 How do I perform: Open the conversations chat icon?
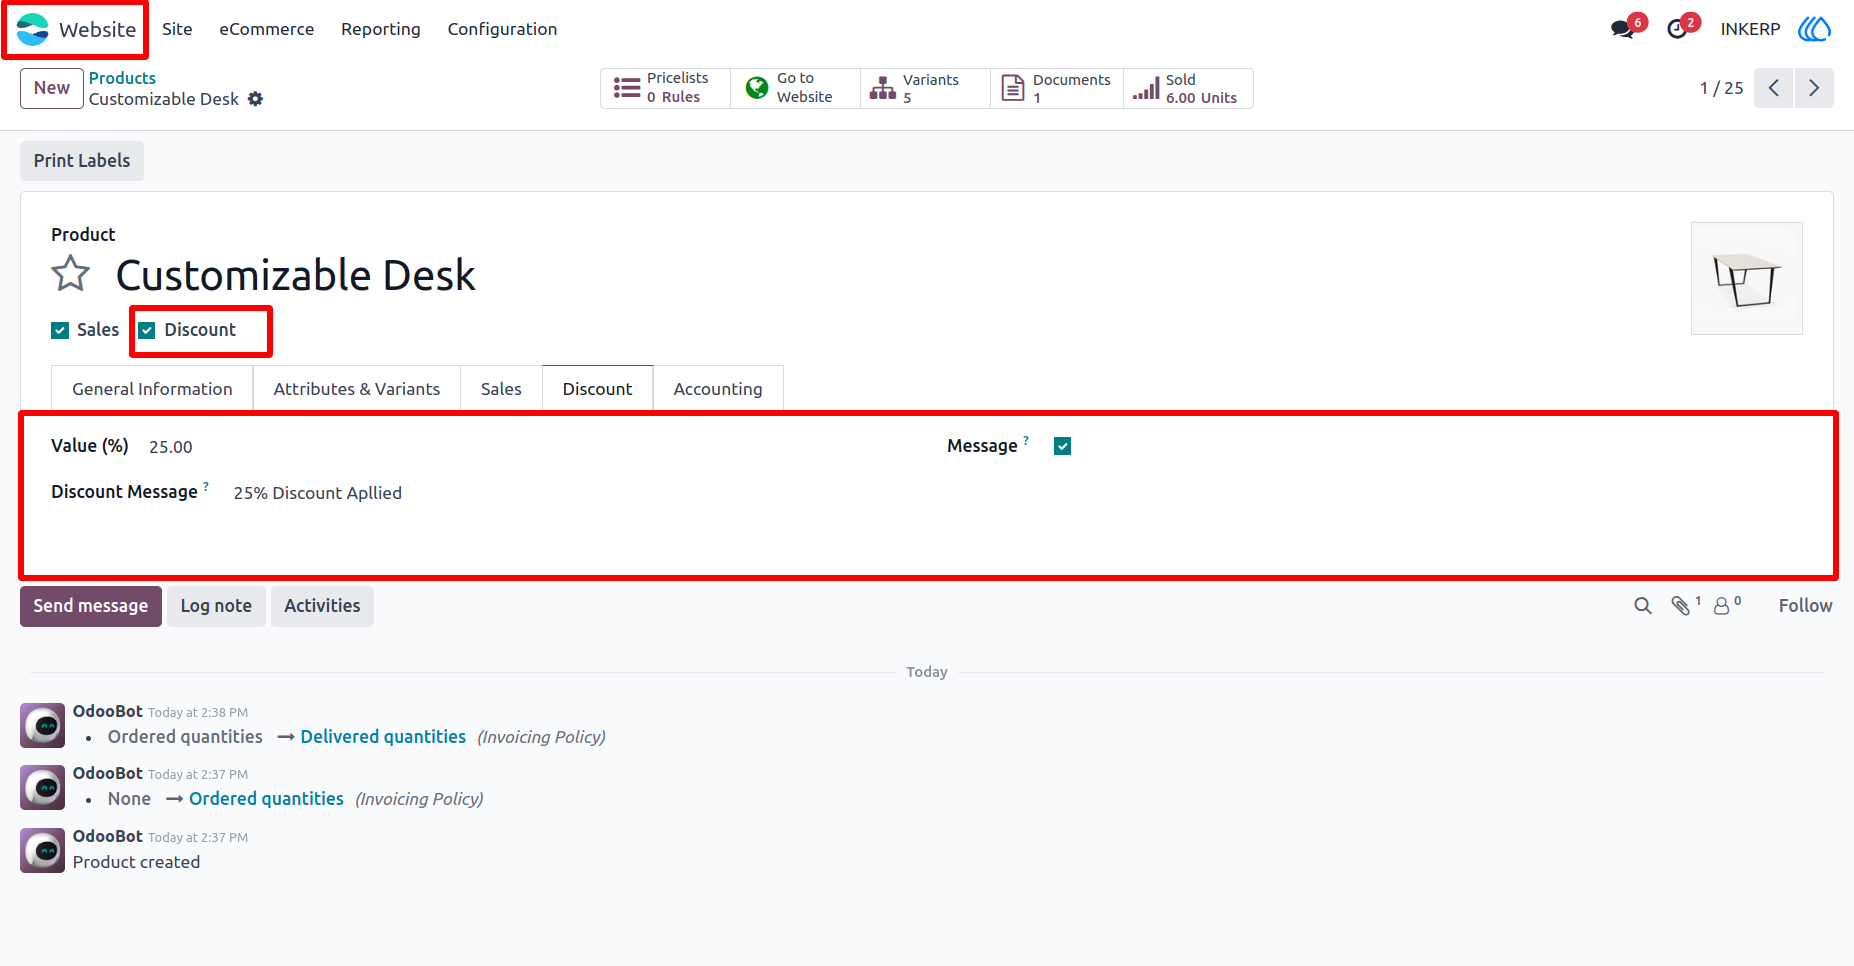point(1623,29)
